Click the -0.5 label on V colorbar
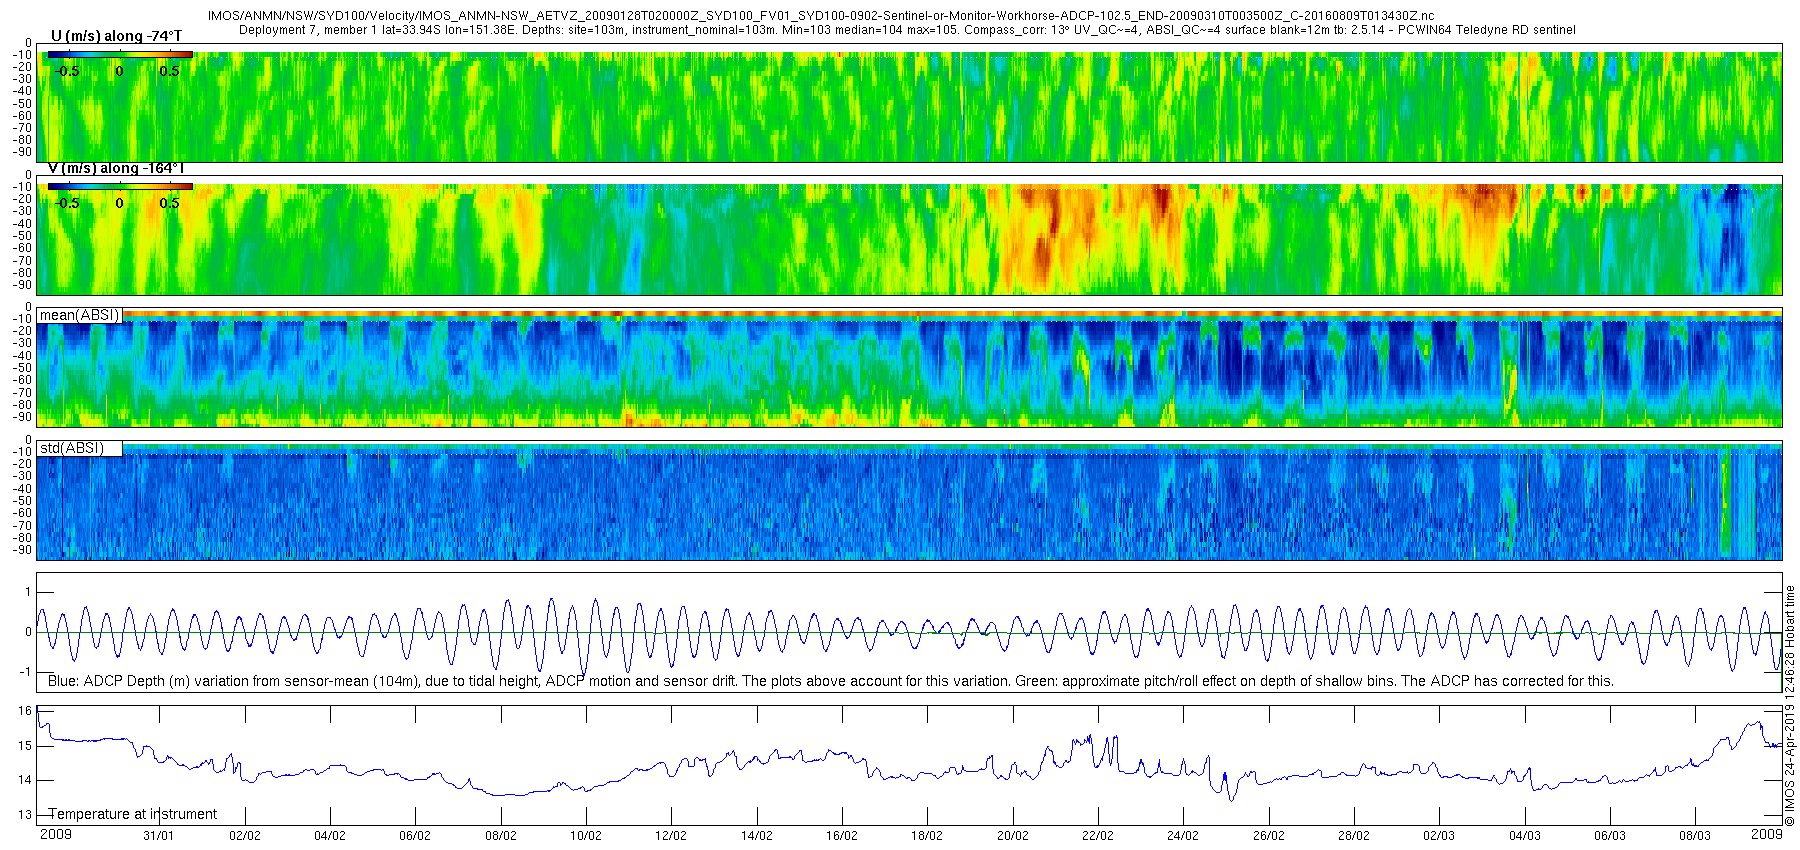This screenshot has height=850, width=1800. (x=67, y=203)
